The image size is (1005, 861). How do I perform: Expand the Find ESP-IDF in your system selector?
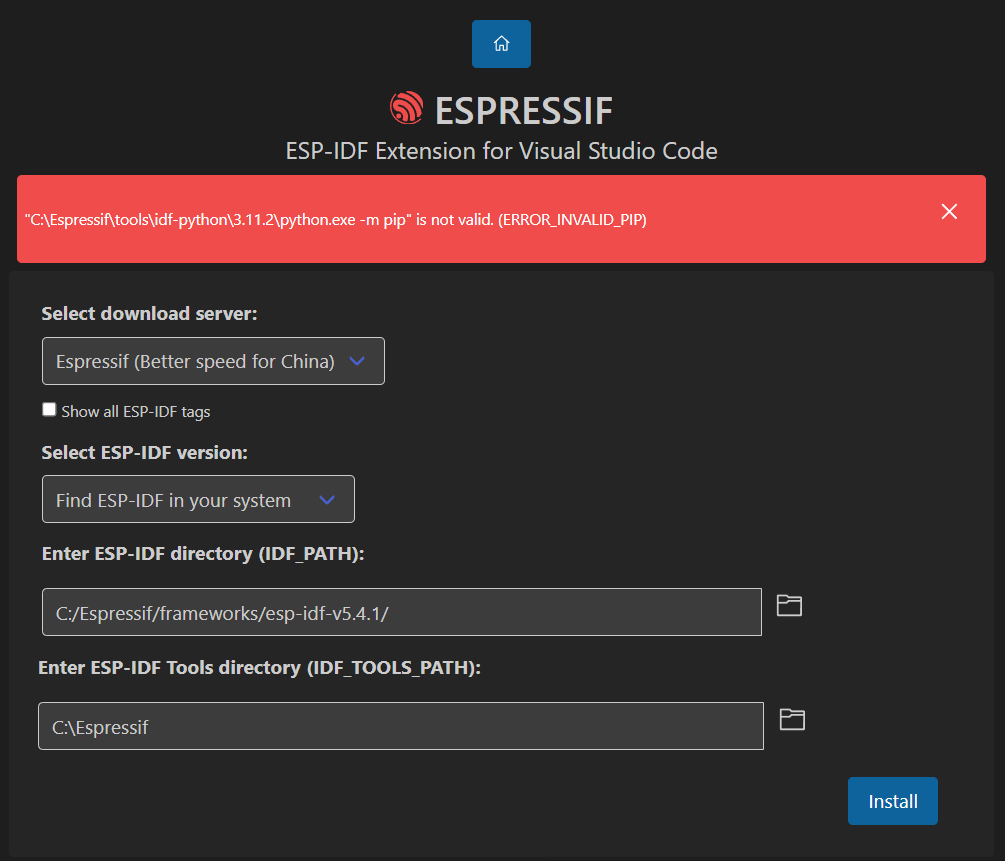click(198, 499)
